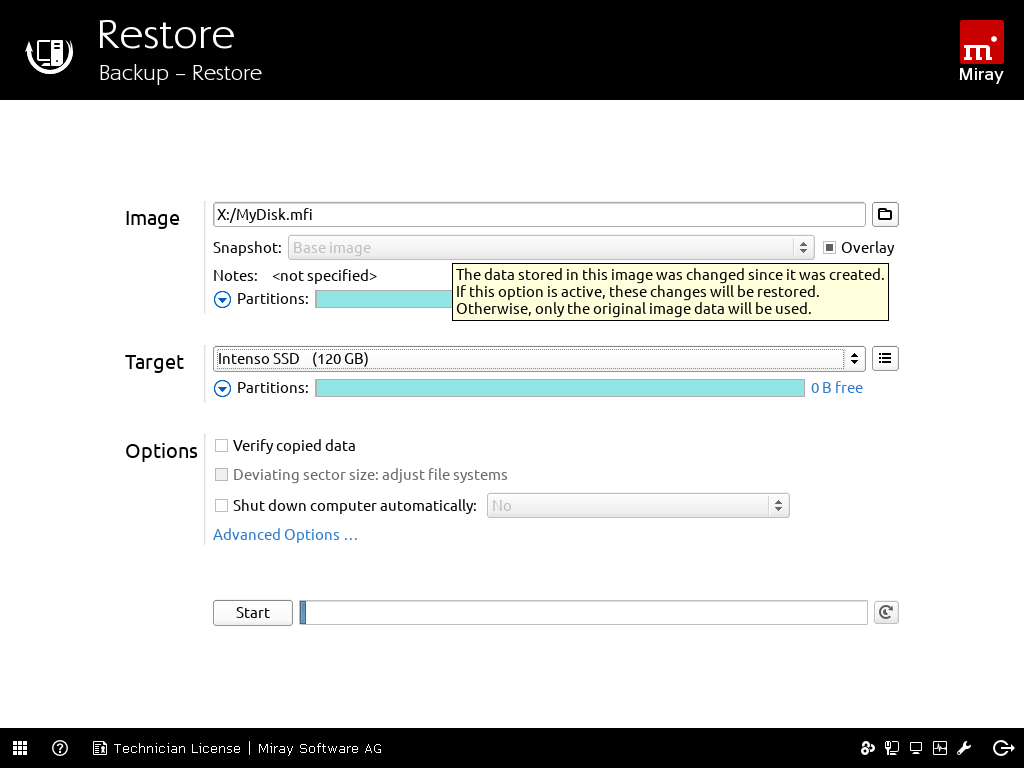Click the Start button
The height and width of the screenshot is (768, 1024).
tap(253, 613)
